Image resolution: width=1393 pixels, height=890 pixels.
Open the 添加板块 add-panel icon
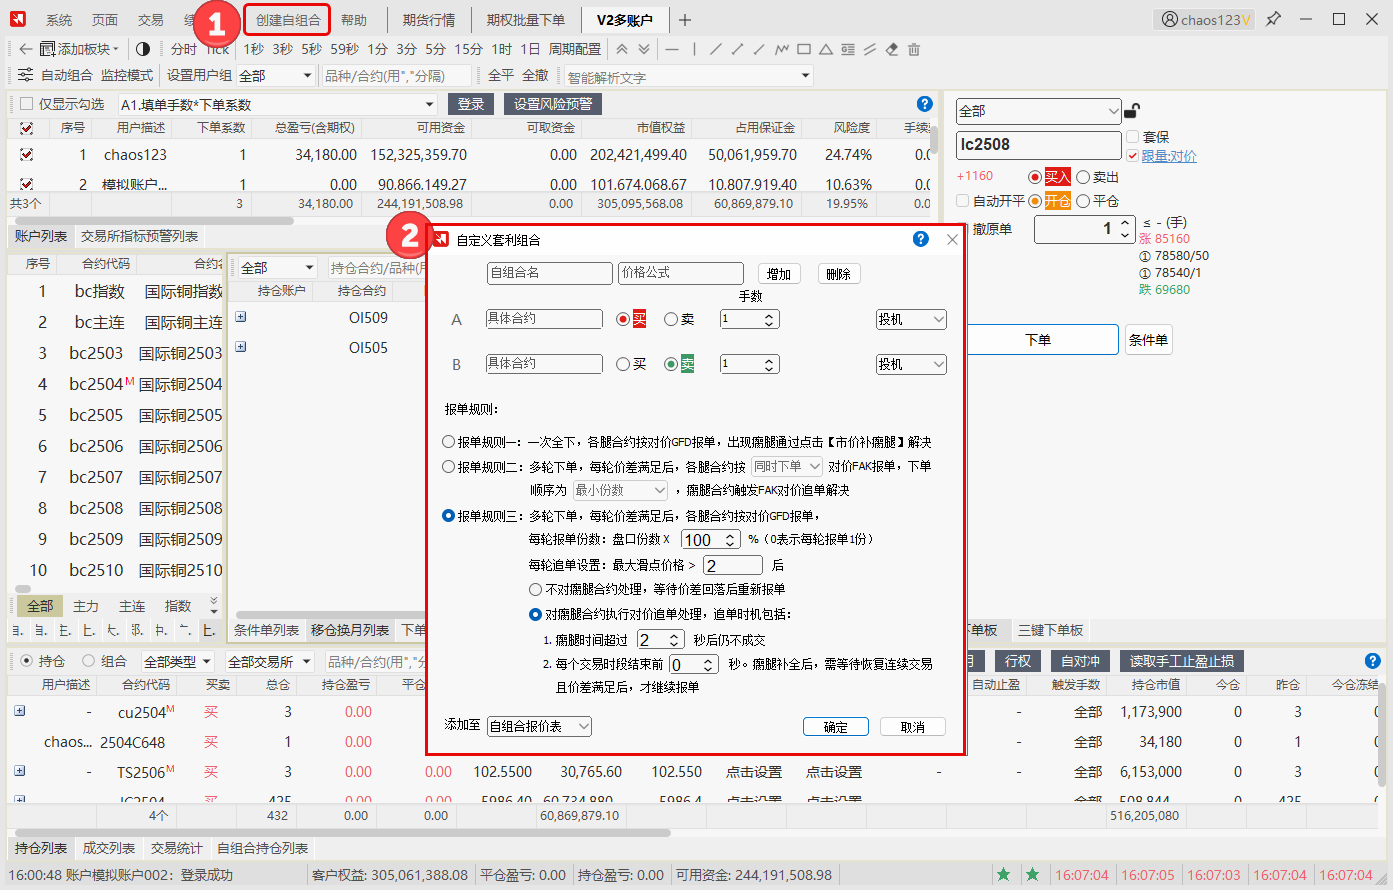pyautogui.click(x=47, y=49)
